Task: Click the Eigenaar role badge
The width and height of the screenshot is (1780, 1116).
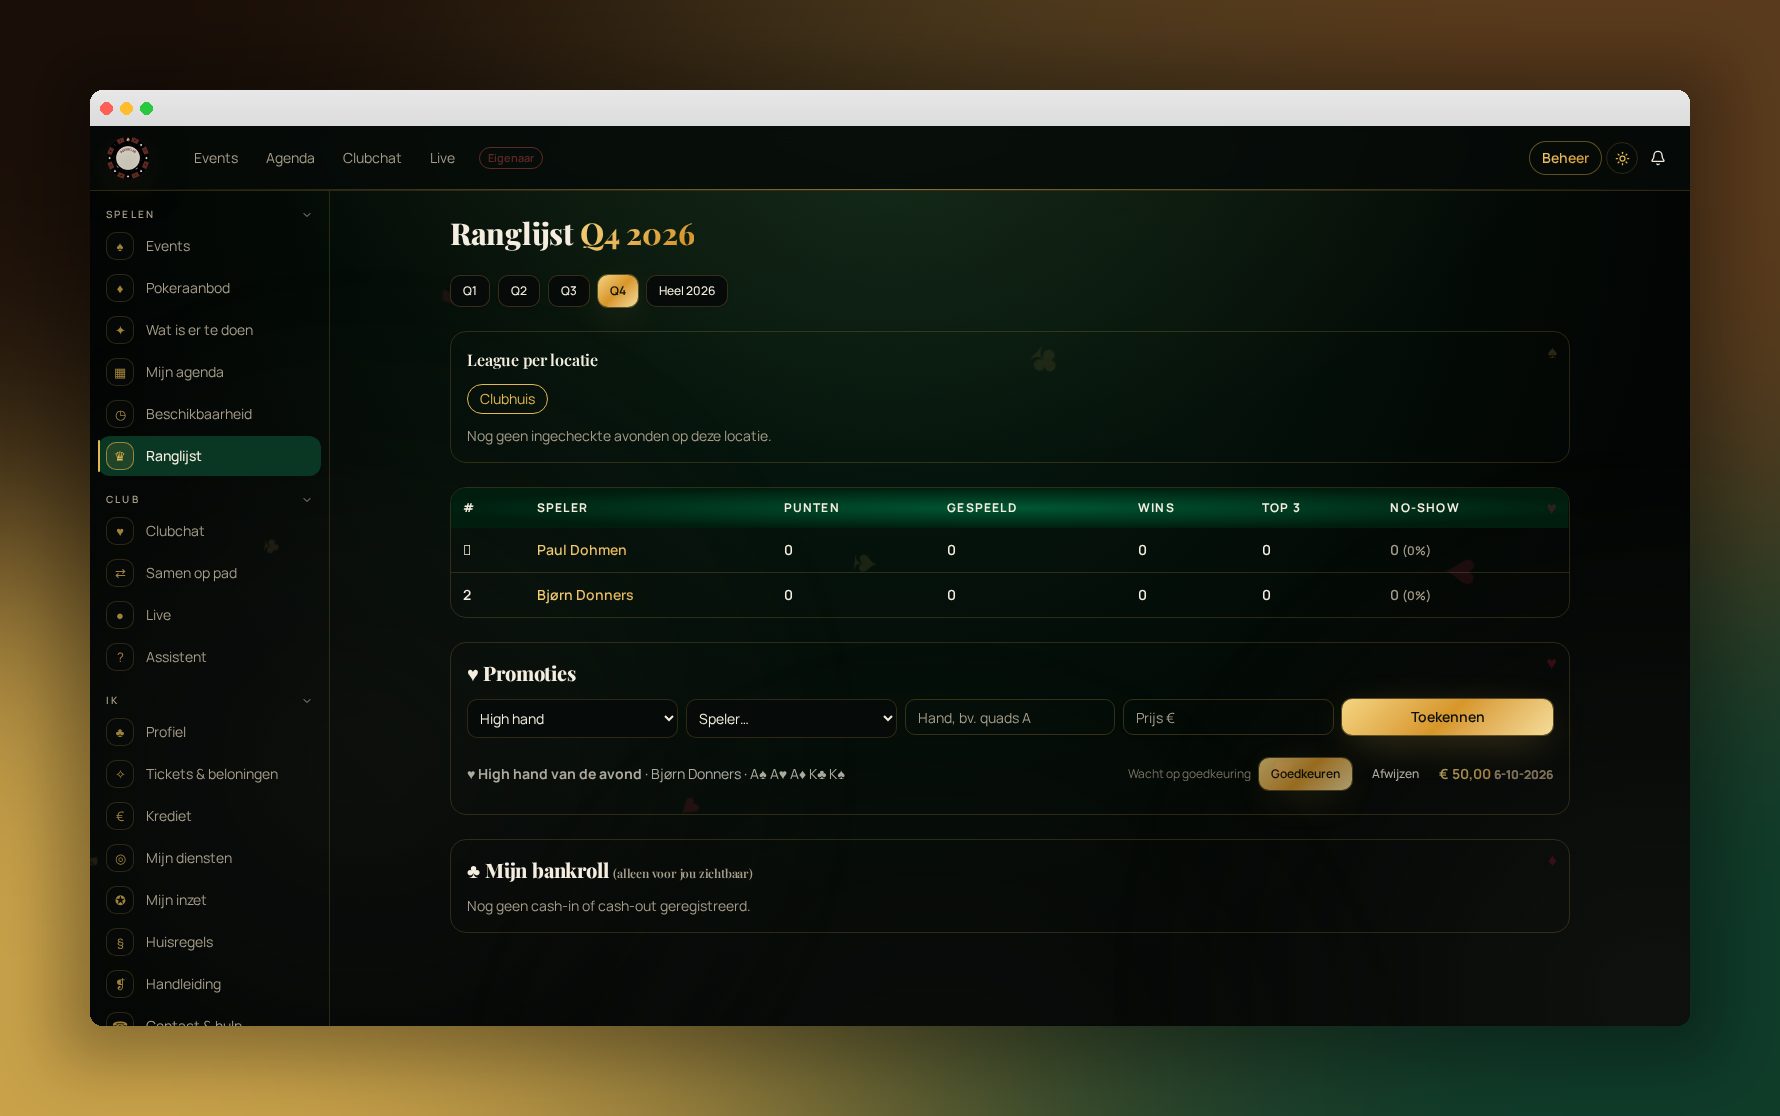Action: (x=511, y=158)
